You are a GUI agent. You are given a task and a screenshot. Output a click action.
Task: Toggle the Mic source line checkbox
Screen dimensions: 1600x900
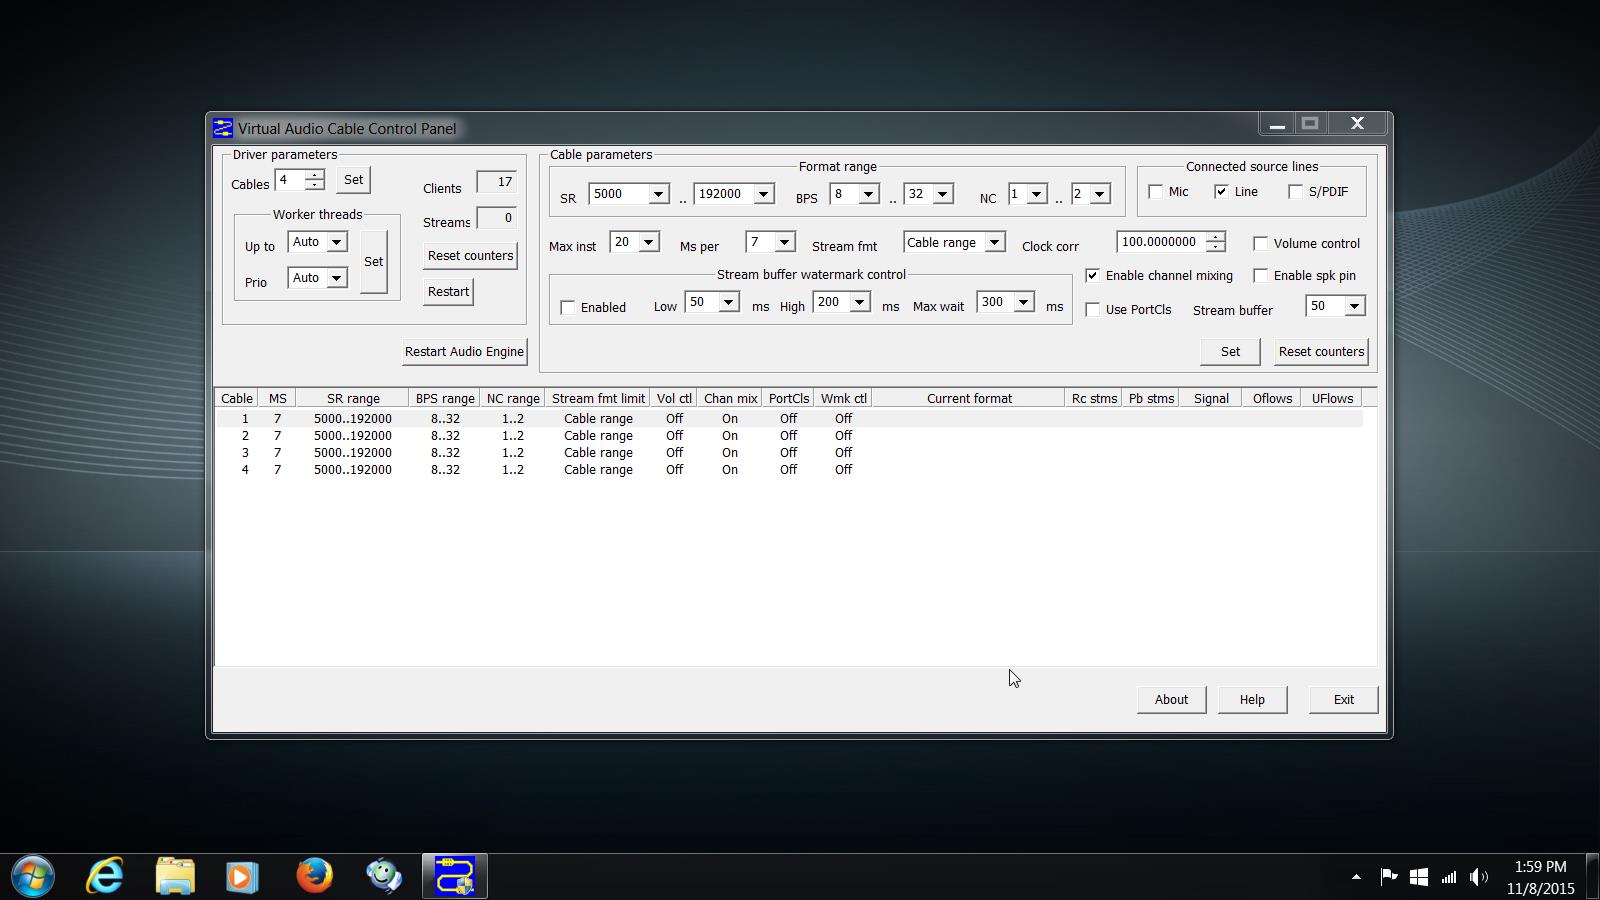[1156, 192]
